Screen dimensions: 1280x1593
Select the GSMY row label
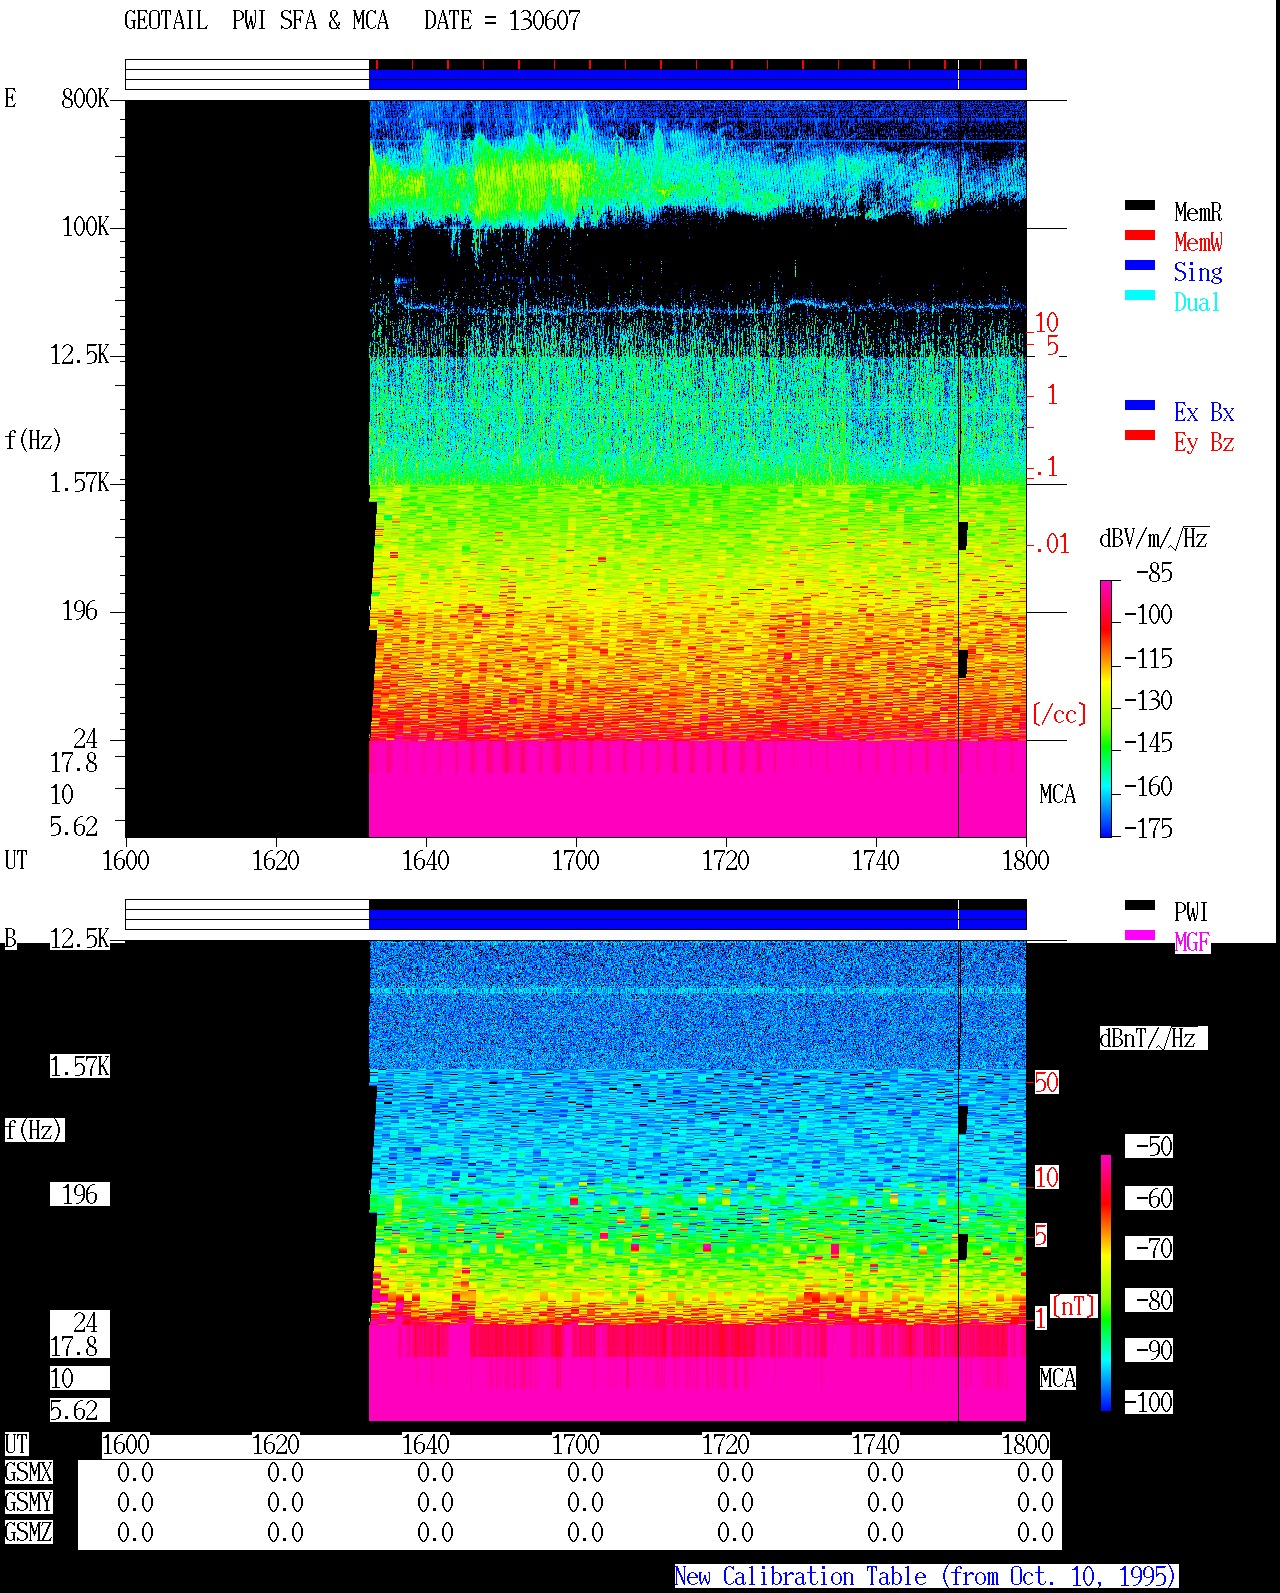(x=28, y=1503)
